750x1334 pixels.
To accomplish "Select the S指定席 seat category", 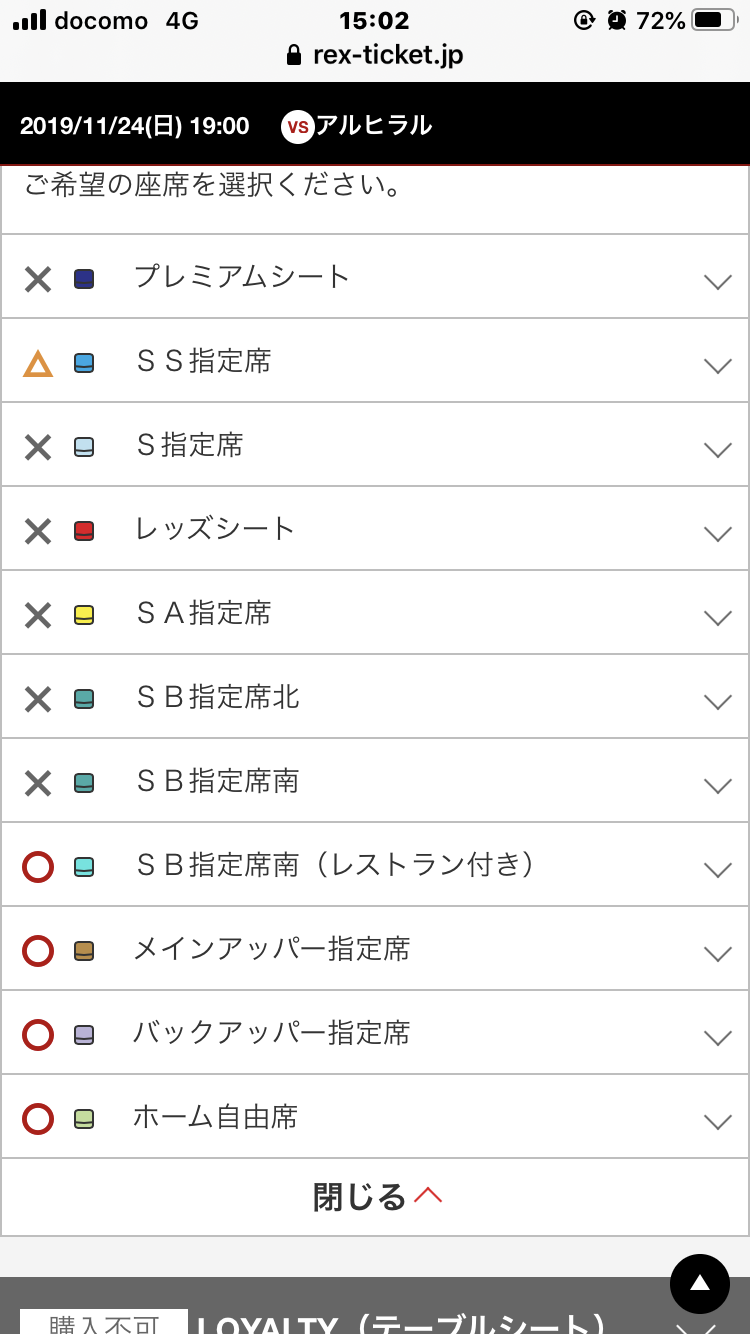I will pyautogui.click(x=190, y=445).
